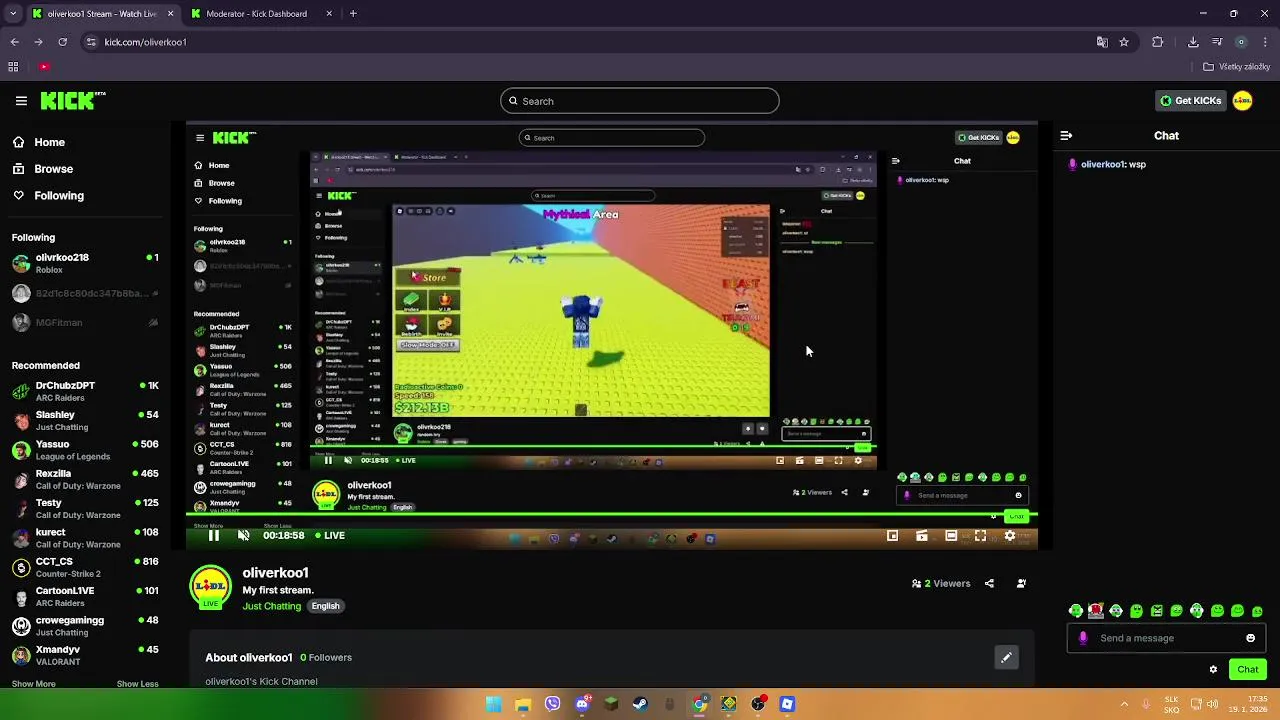The width and height of the screenshot is (1280, 720).
Task: Edit the About oliverkoo1 section
Action: tap(1007, 657)
